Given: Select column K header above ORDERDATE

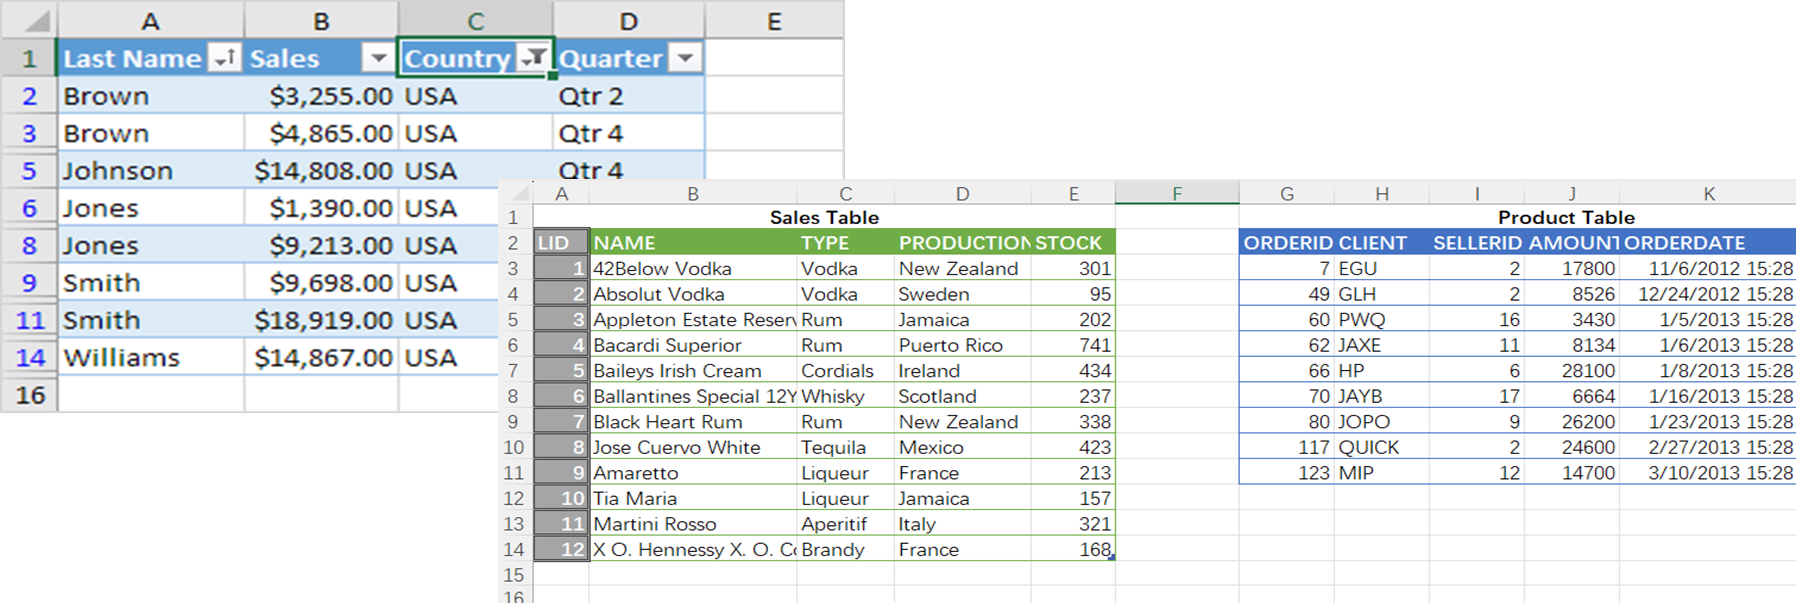Looking at the screenshot, I should coord(1708,193).
